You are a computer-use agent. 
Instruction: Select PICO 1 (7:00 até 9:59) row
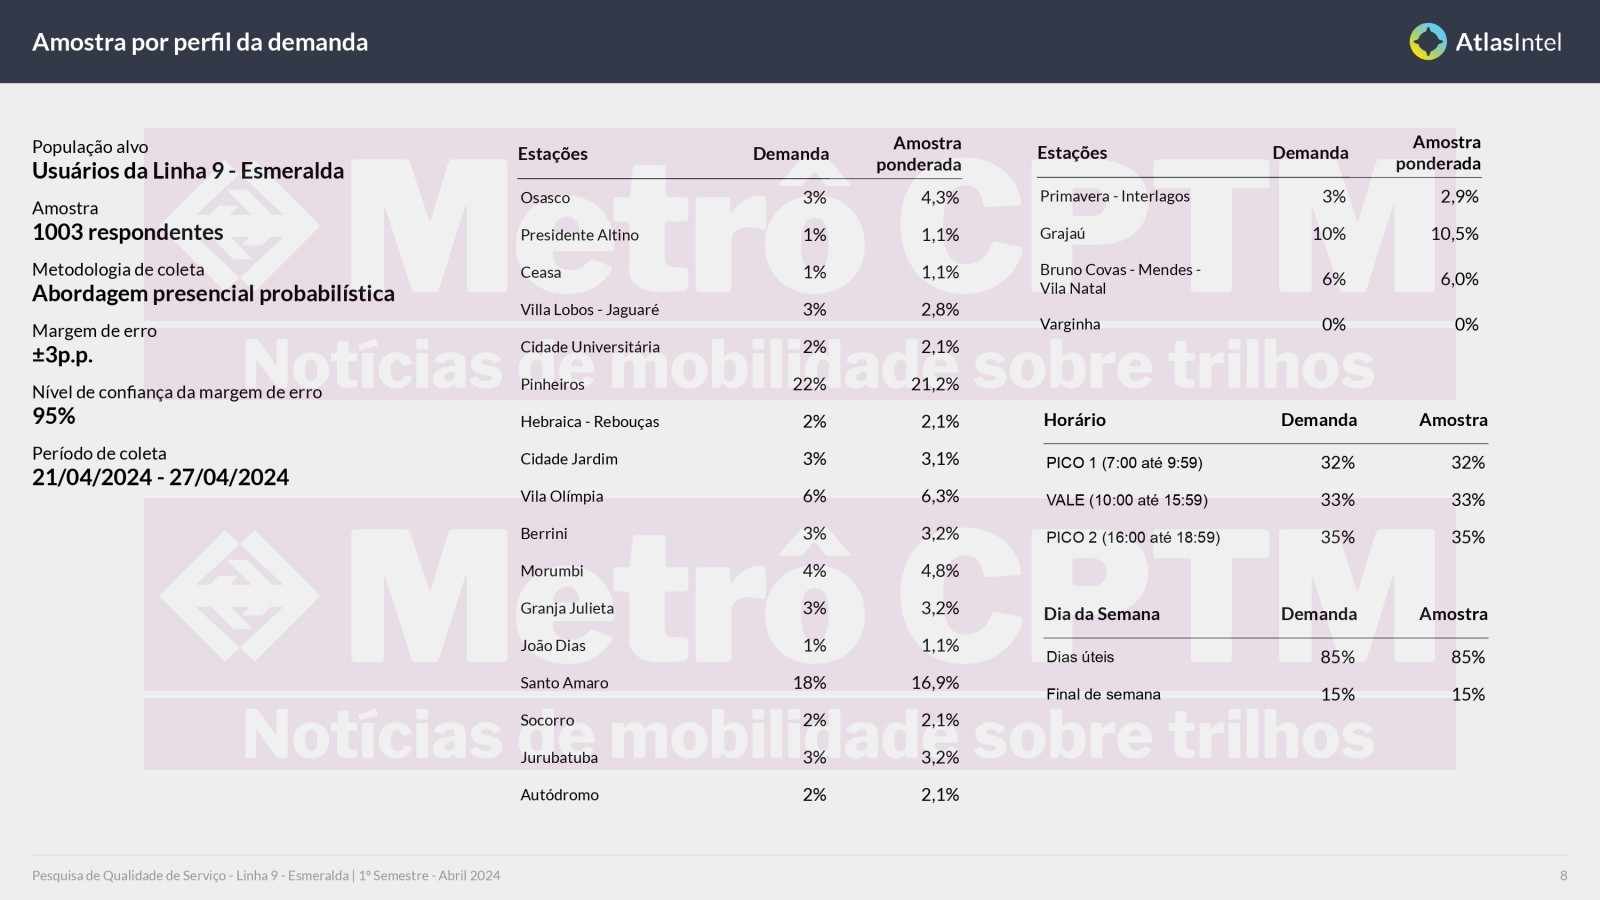point(1265,463)
